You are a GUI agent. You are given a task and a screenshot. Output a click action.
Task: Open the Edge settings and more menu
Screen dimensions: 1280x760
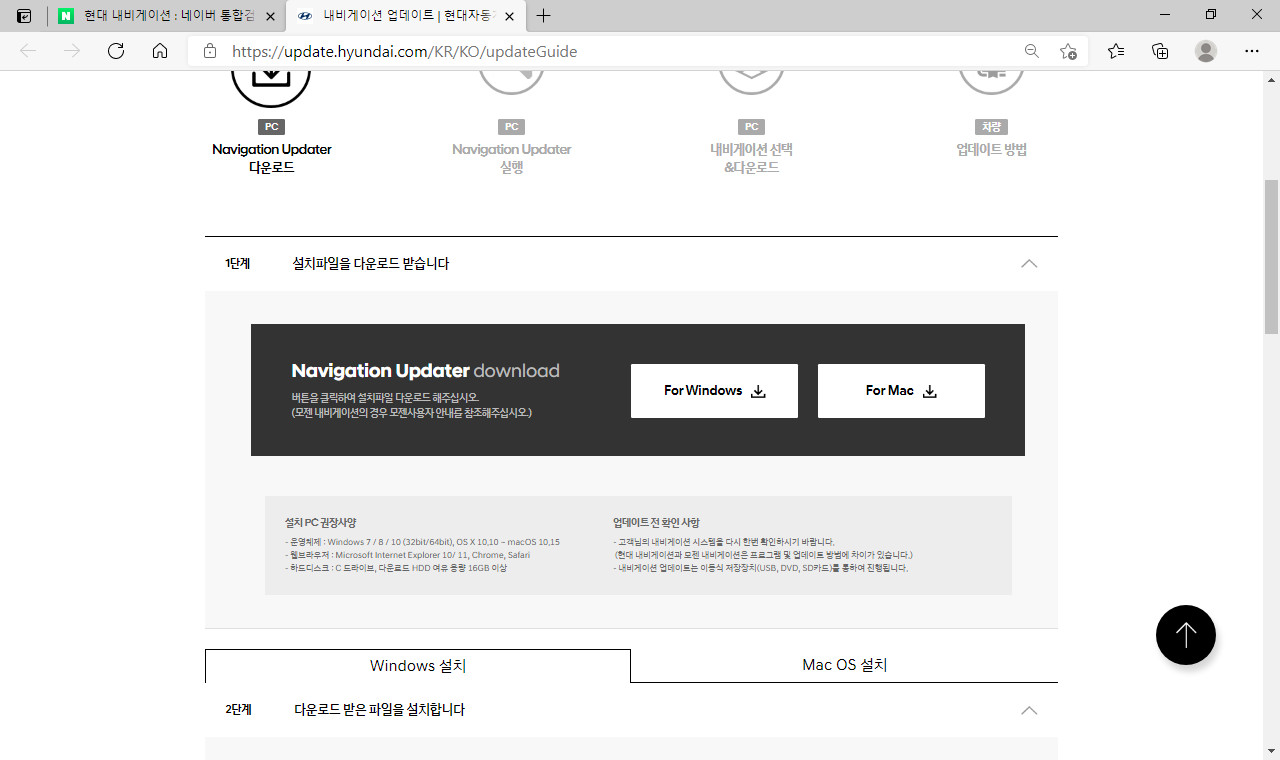click(1252, 51)
